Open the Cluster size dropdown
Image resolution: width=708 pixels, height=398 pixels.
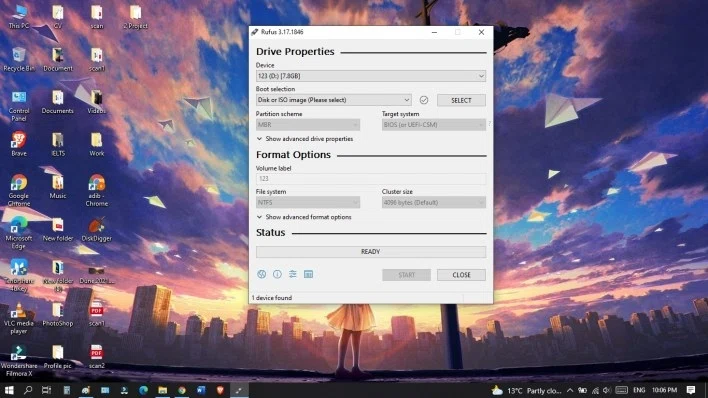433,202
